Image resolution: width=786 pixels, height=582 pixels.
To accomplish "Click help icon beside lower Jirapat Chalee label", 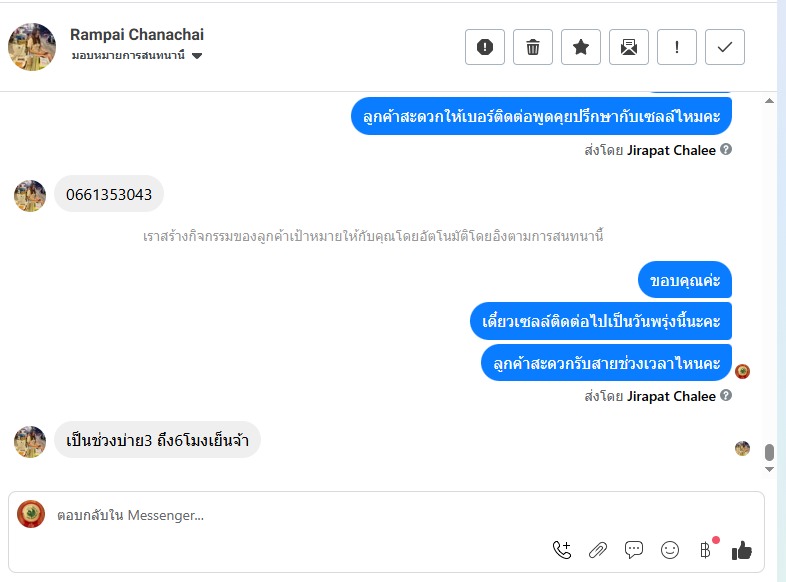I will coord(726,396).
